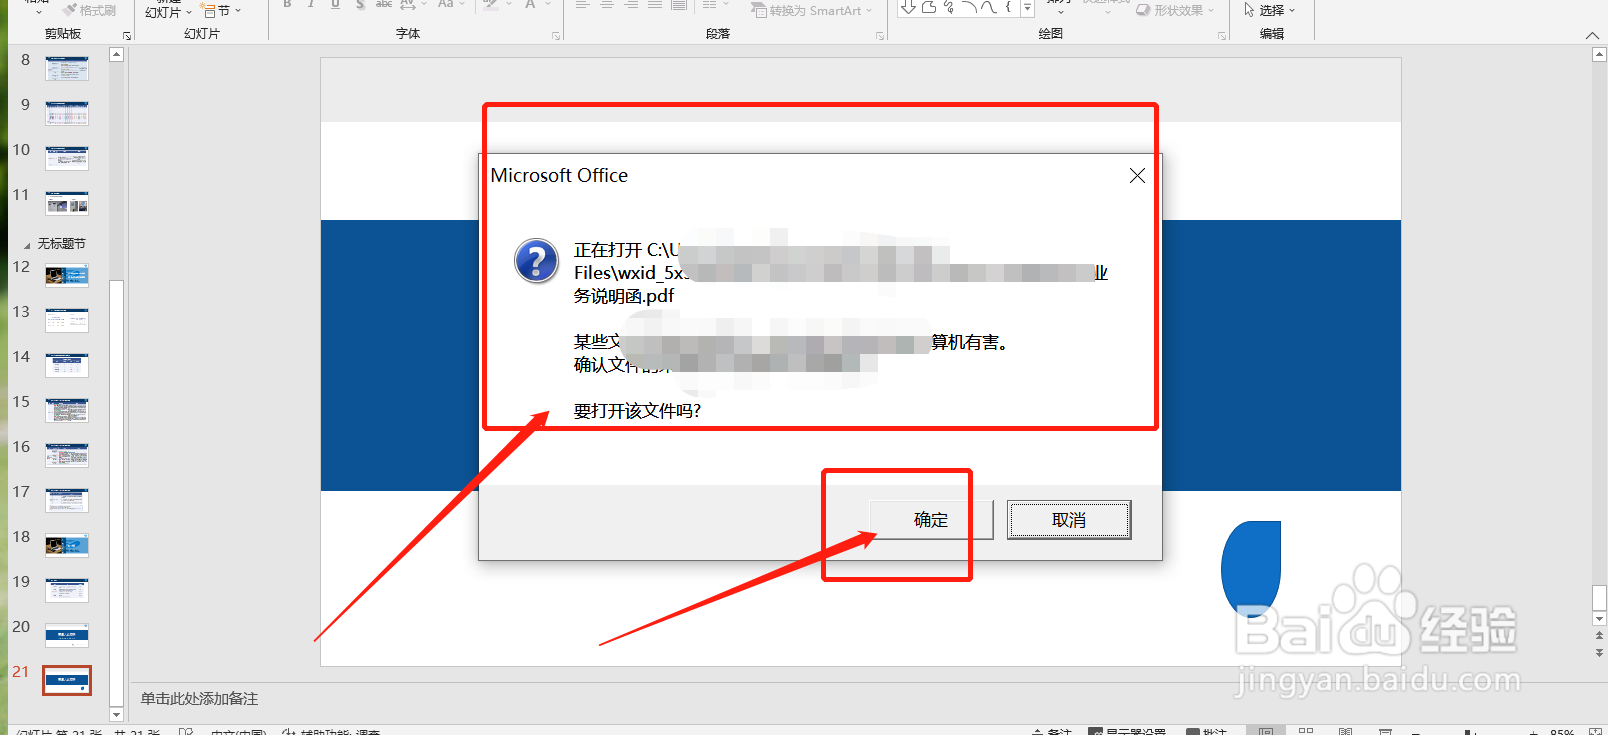The width and height of the screenshot is (1608, 735).
Task: Open the 绘图 drawing dialog launcher
Action: (1222, 35)
